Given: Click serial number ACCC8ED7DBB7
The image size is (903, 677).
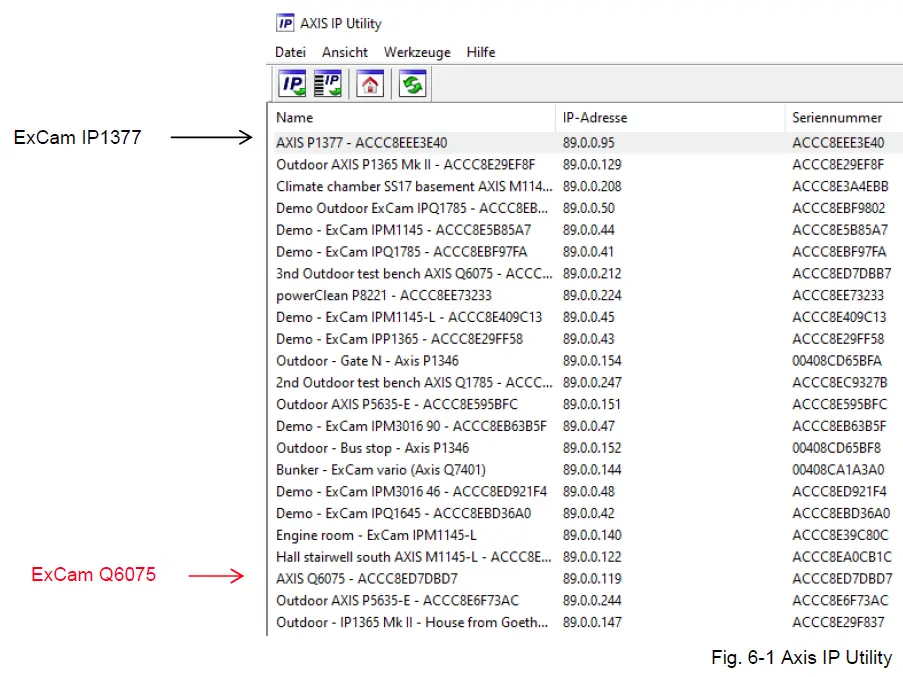Looking at the screenshot, I should 841,273.
